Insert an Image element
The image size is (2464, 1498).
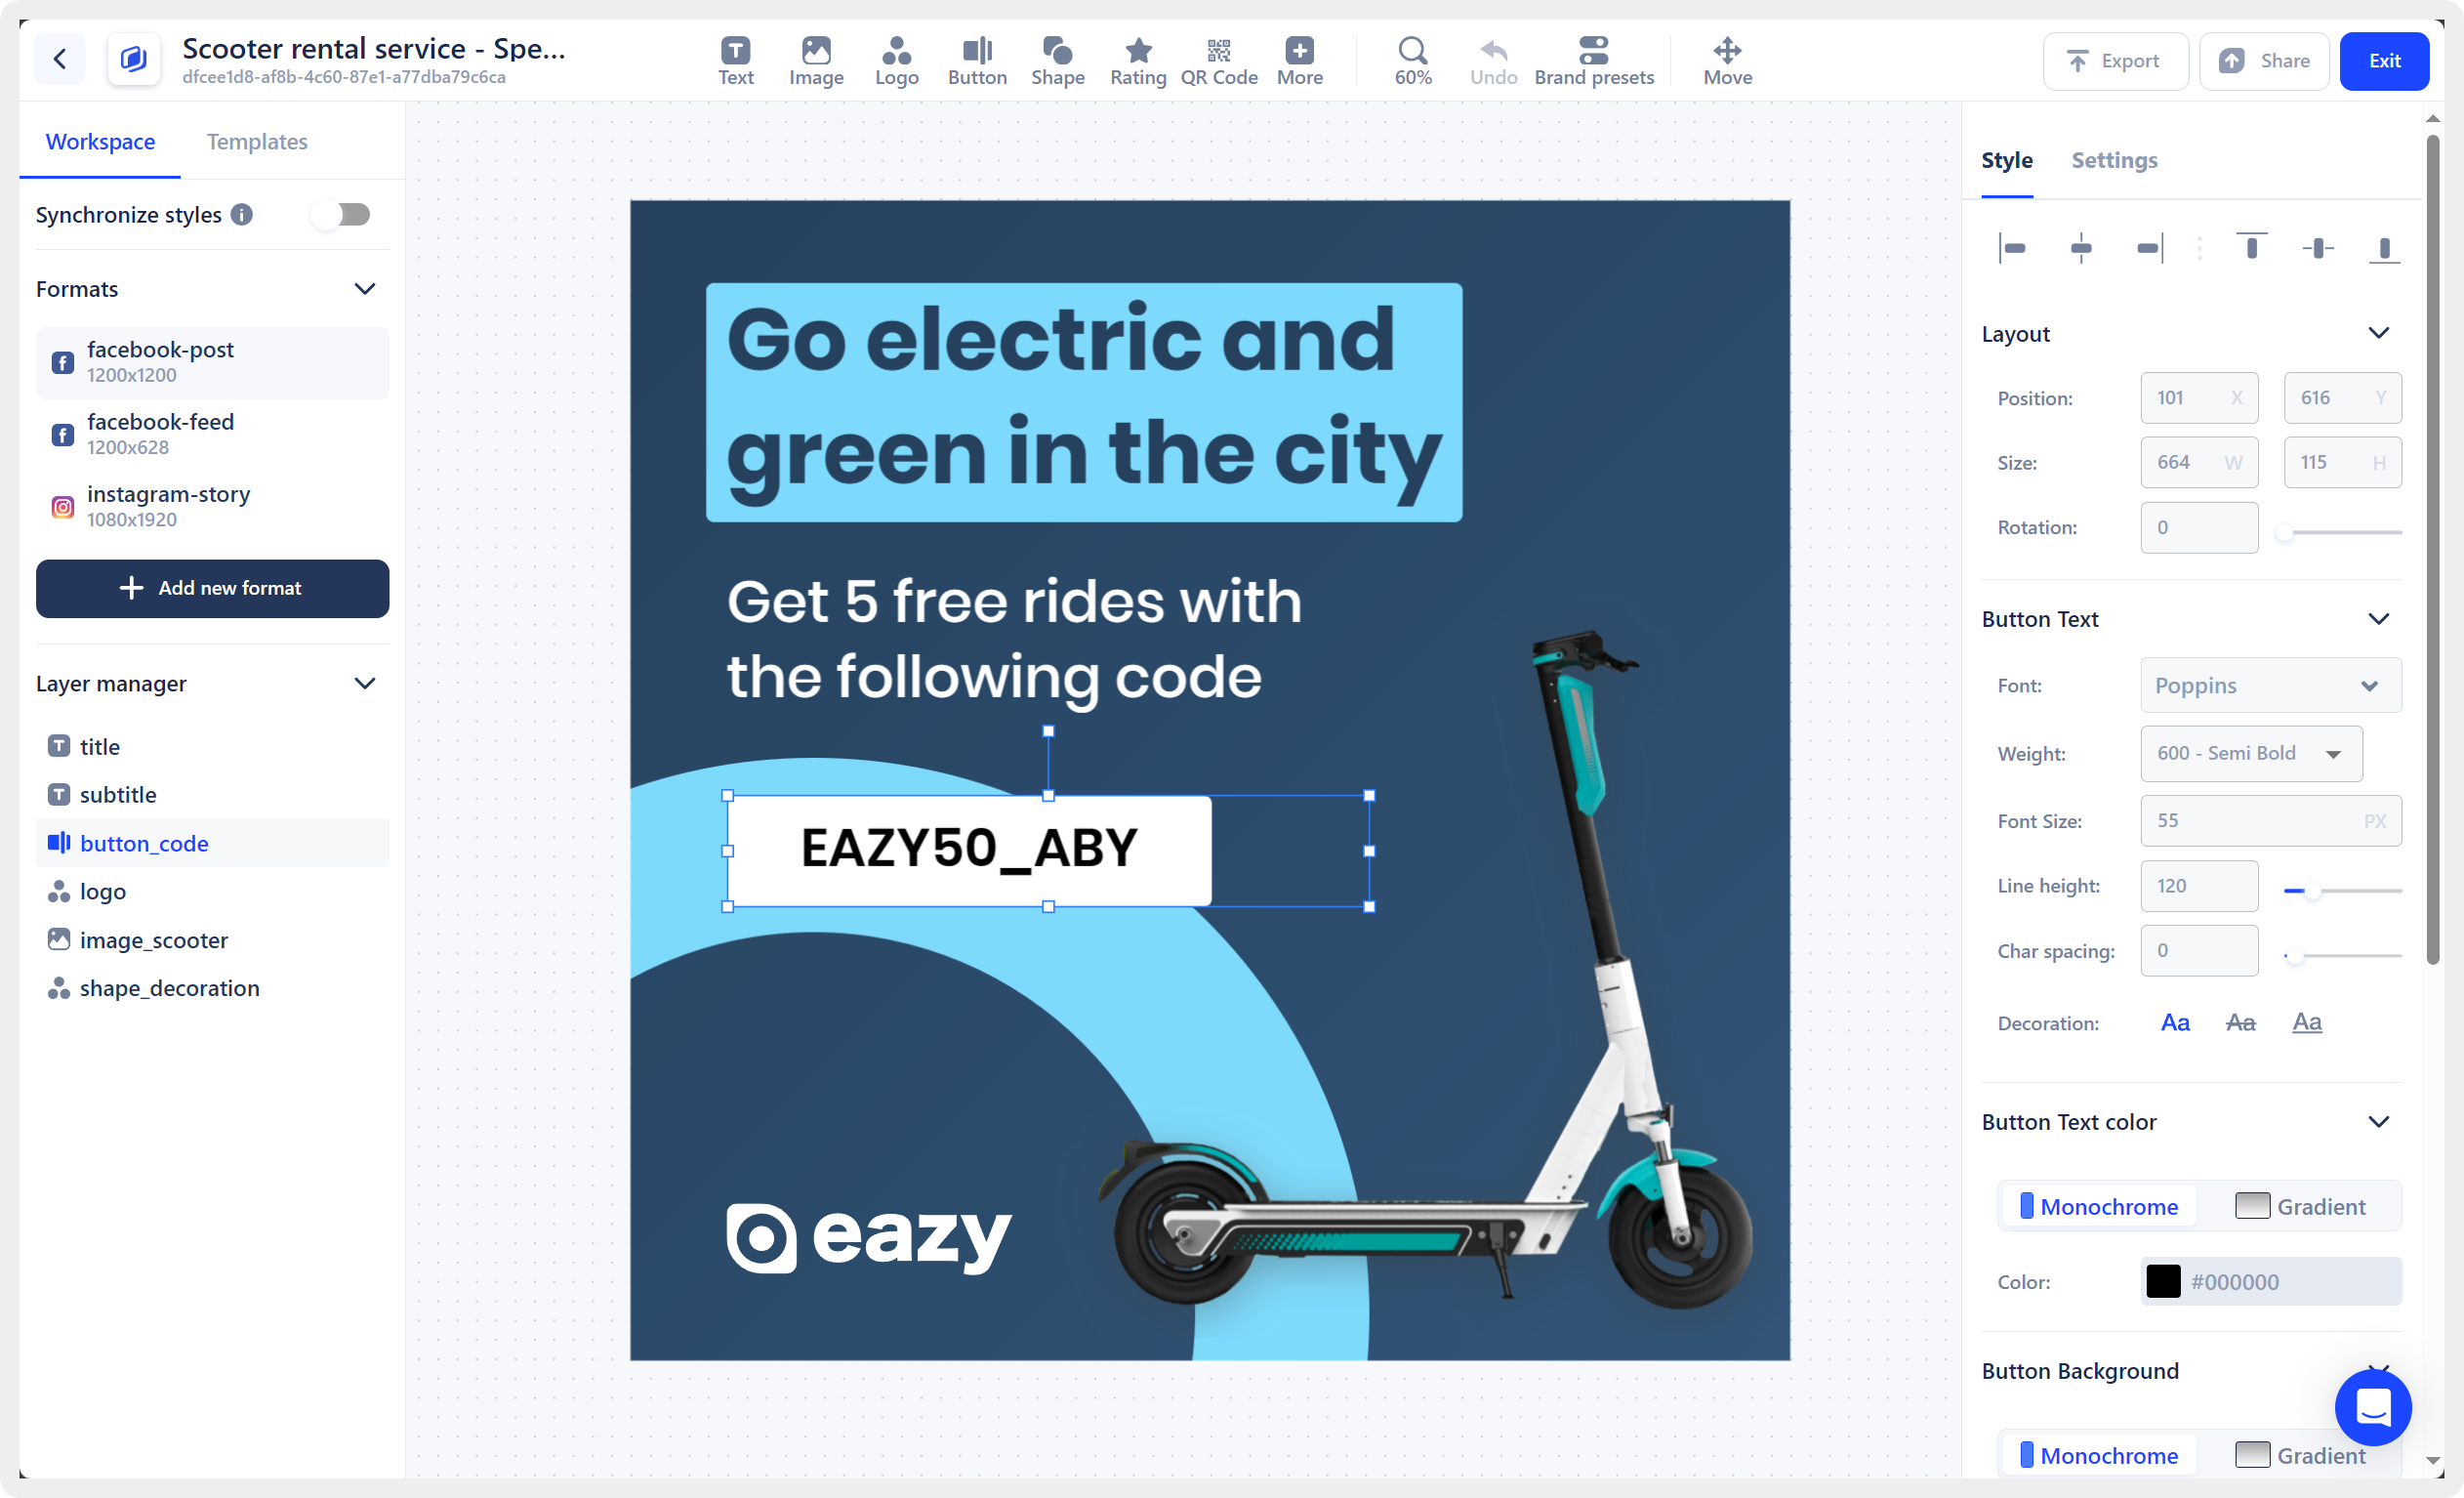816,61
